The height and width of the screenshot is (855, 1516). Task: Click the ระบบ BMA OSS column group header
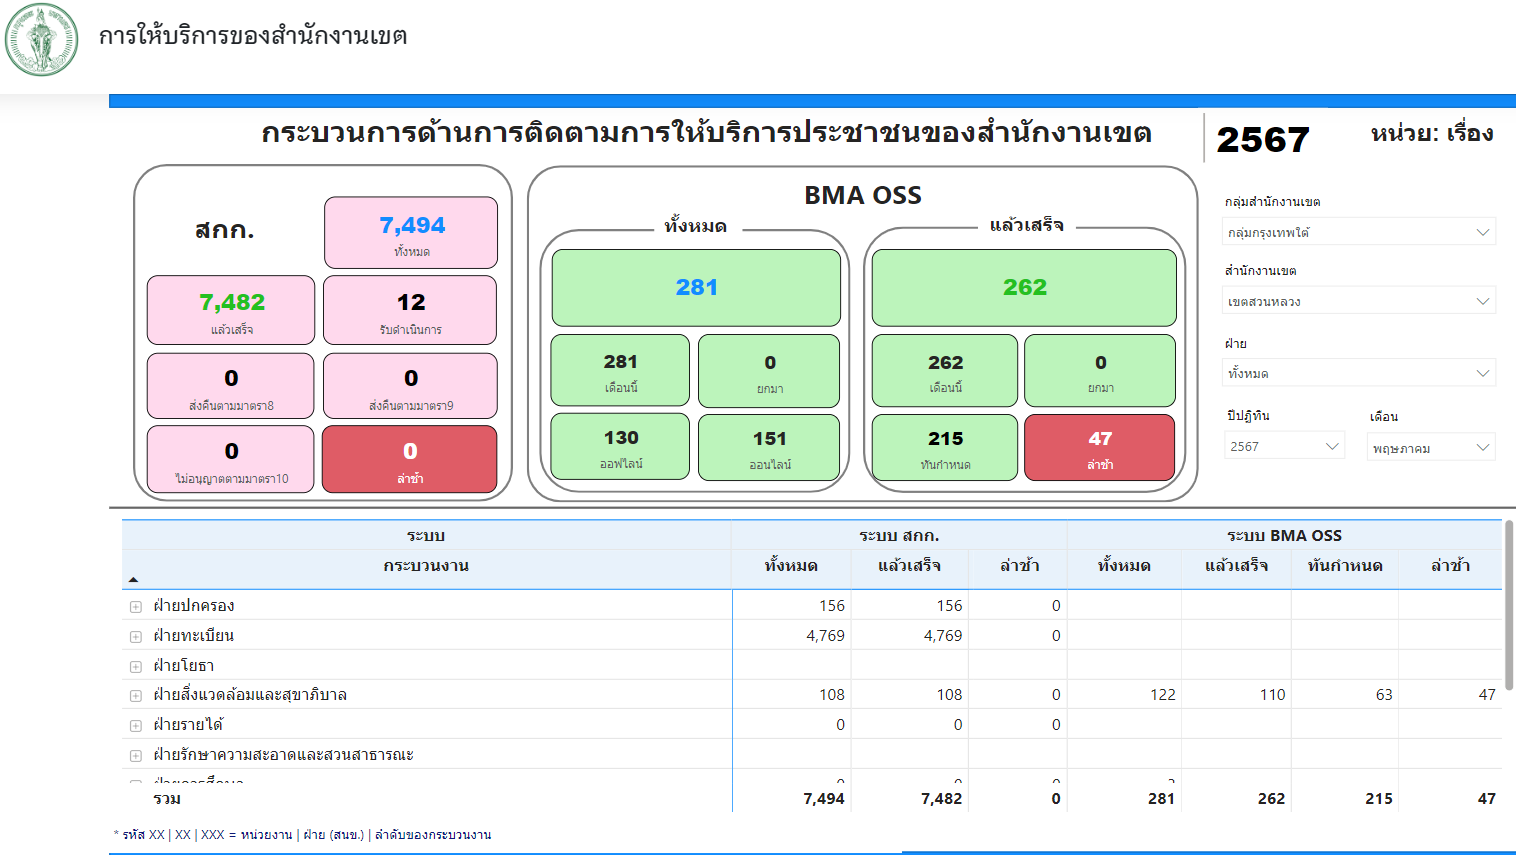(x=1284, y=536)
